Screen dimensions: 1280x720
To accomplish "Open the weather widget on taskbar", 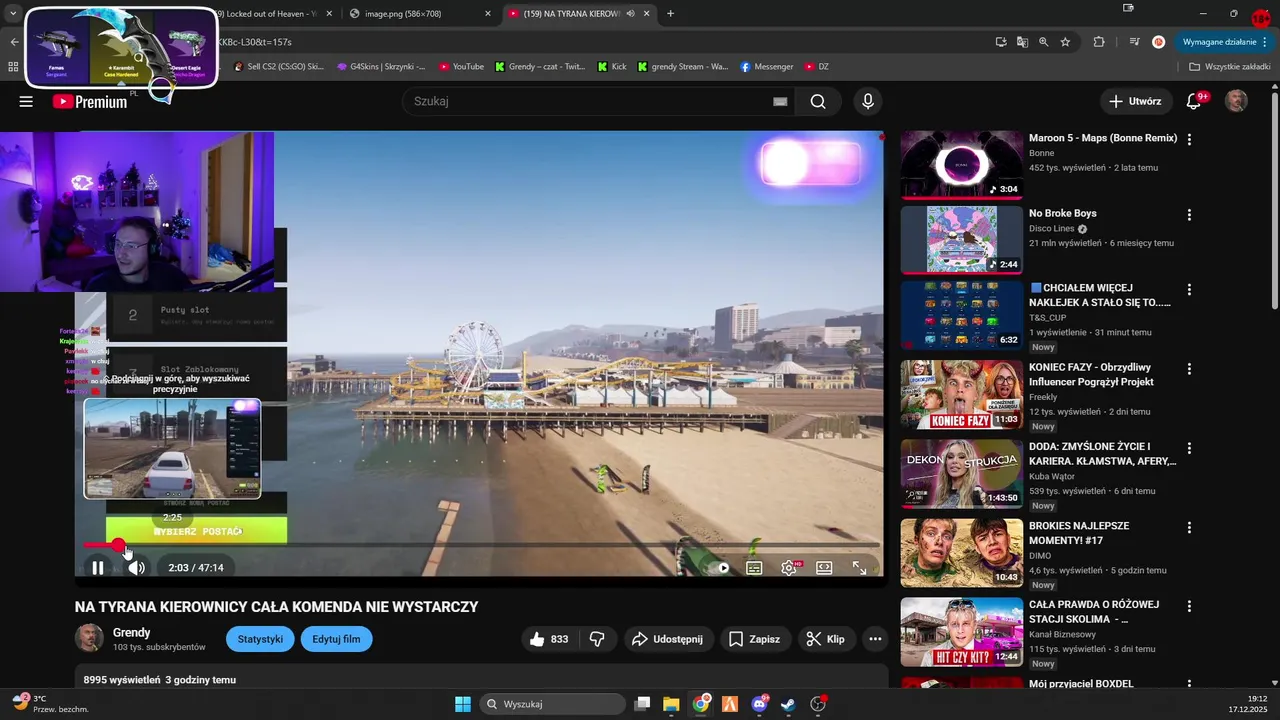I will point(50,703).
